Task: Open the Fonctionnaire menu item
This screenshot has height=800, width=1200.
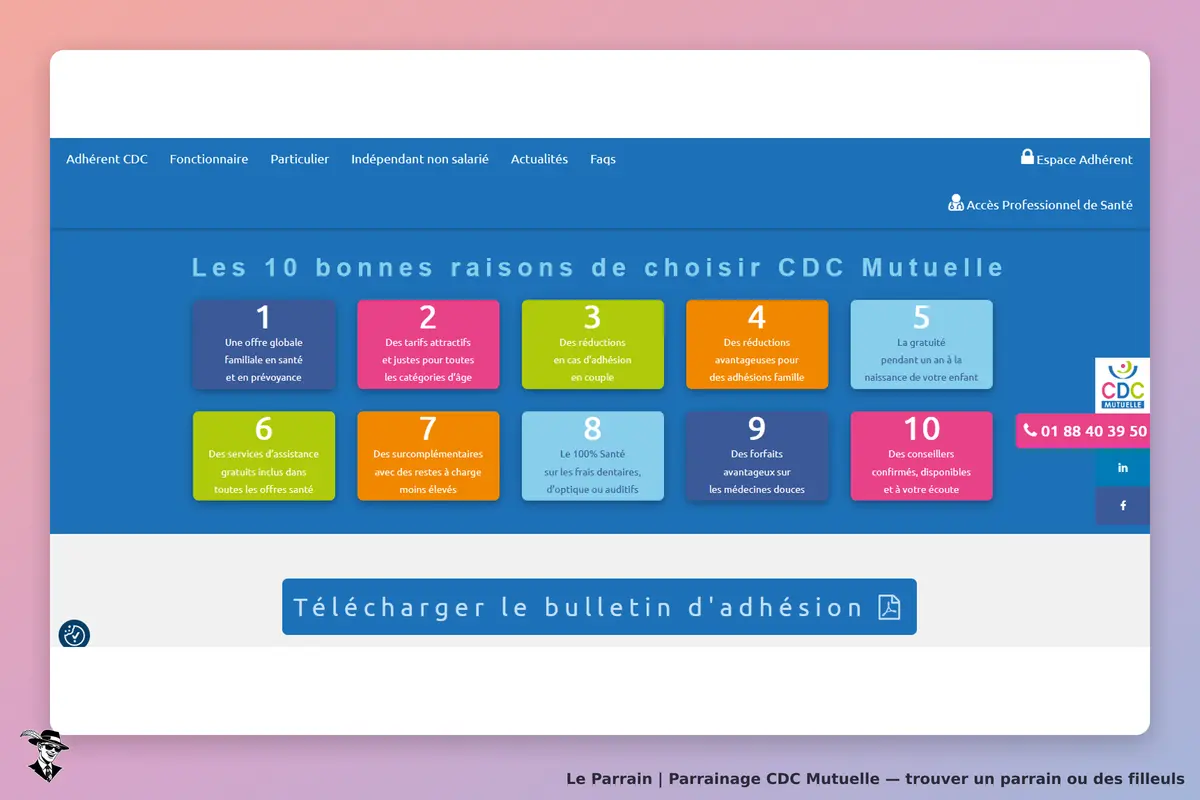Action: (x=209, y=159)
